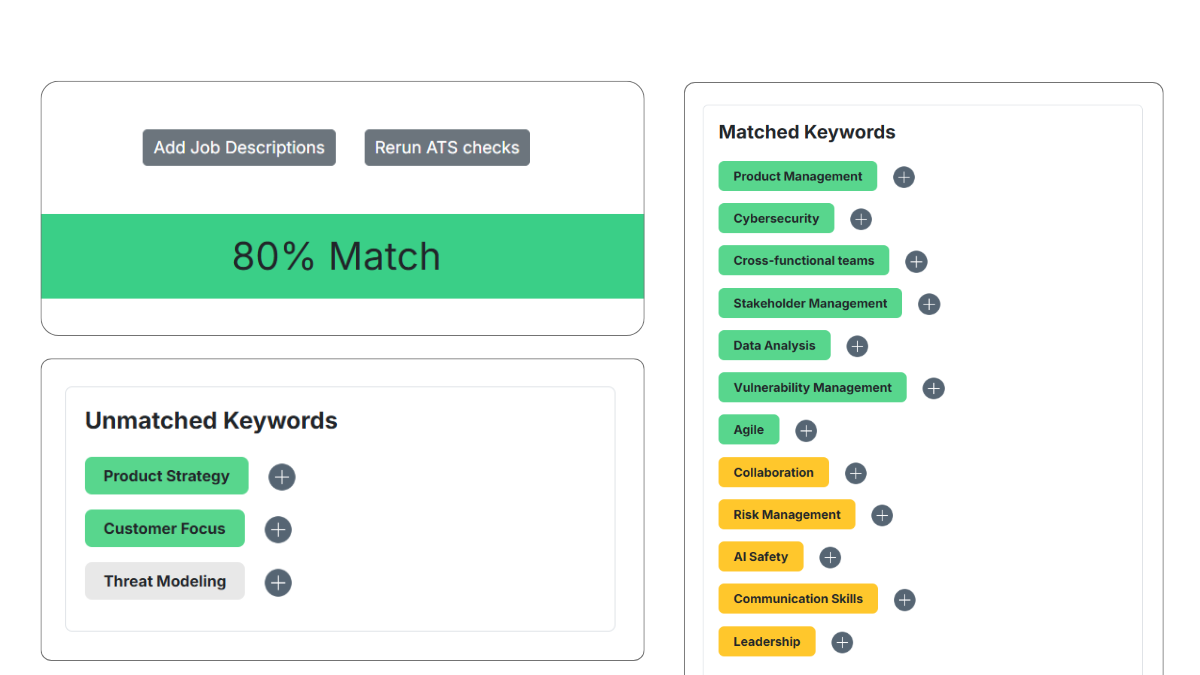Click the plus icon next to AI Safety
This screenshot has height=675, width=1200.
click(829, 557)
